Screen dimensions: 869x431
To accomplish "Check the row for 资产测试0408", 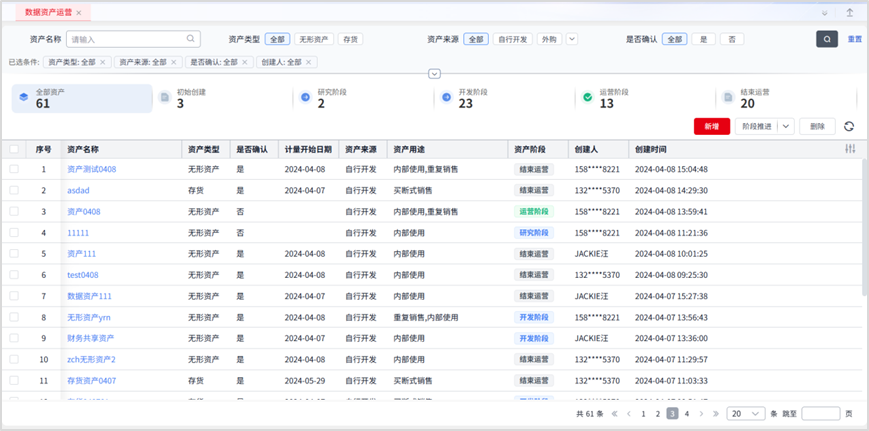I will [x=14, y=169].
